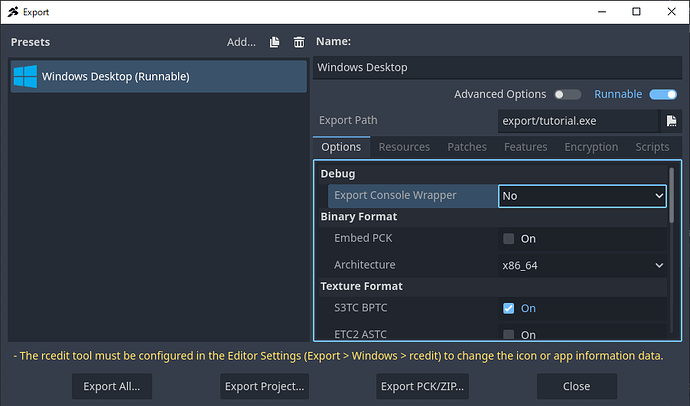
Task: Uncheck the S3TC BPTC checkbox
Action: (509, 308)
